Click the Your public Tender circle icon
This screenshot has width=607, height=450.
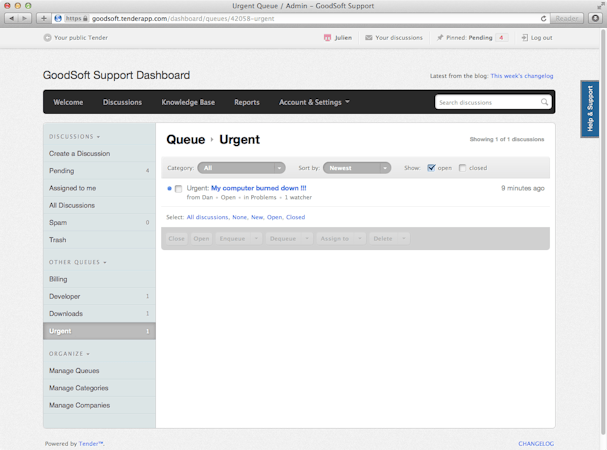click(47, 38)
